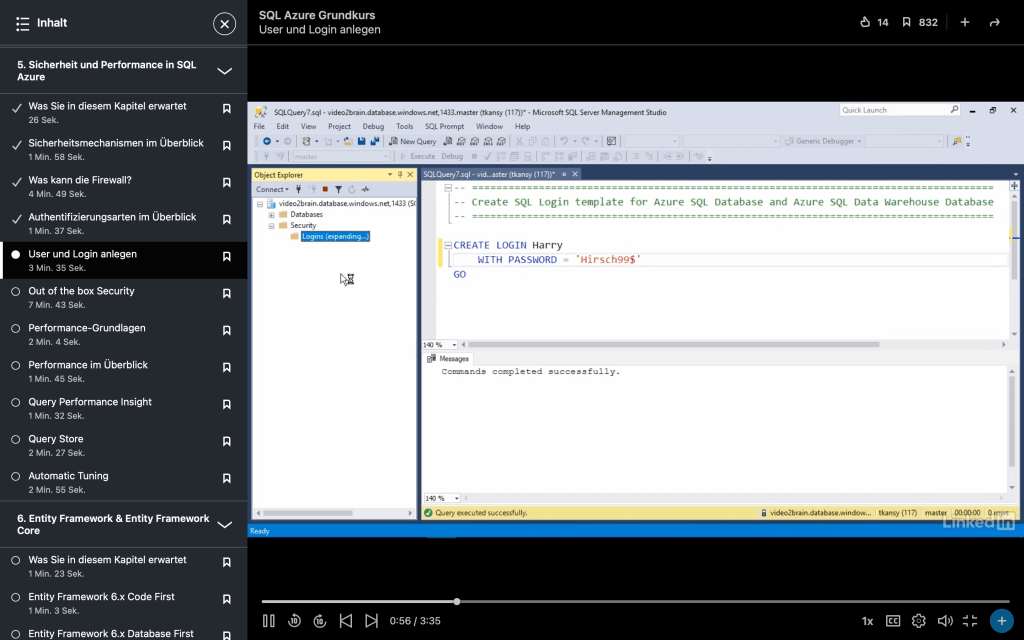Bookmark the 'Query Store' lesson

pyautogui.click(x=227, y=441)
